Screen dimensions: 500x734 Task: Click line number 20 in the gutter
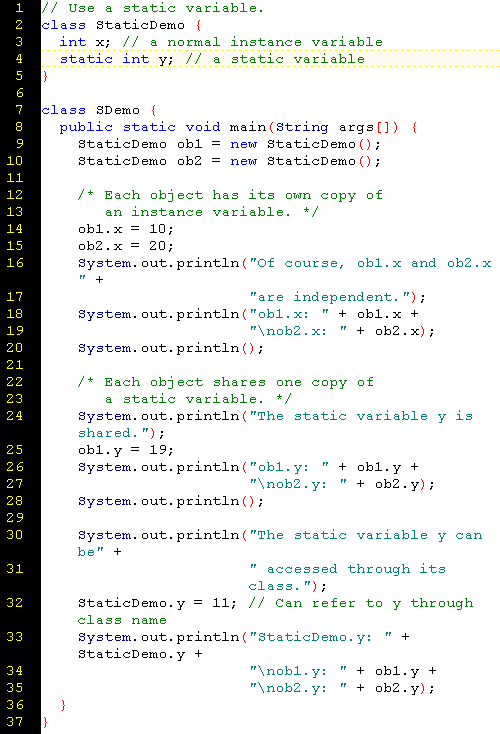pos(15,348)
